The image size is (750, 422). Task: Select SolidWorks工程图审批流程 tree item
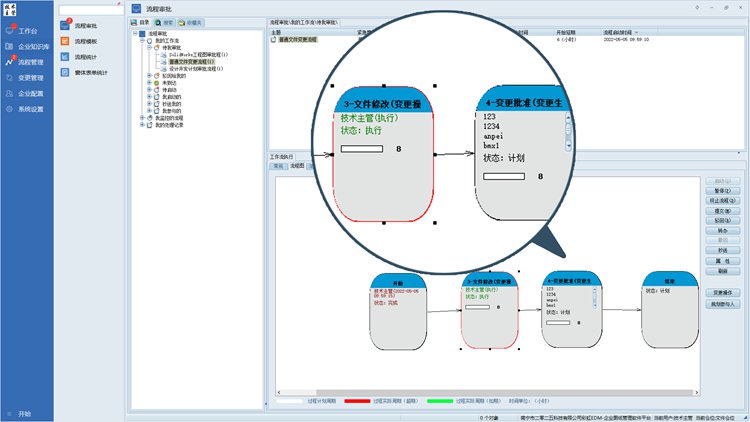point(198,54)
